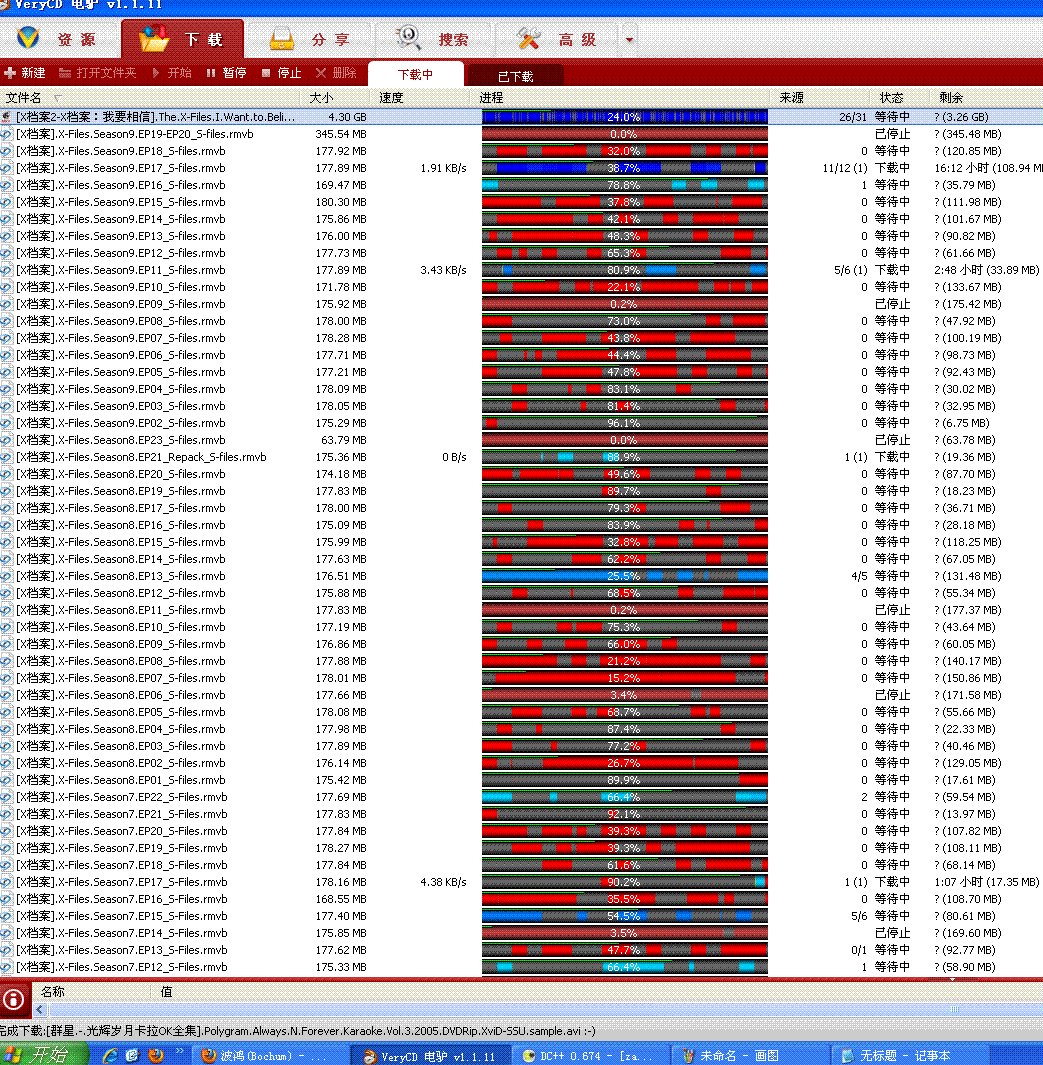Click the 1.91 KB/s speed cell
Image resolution: width=1043 pixels, height=1065 pixels.
[x=443, y=168]
